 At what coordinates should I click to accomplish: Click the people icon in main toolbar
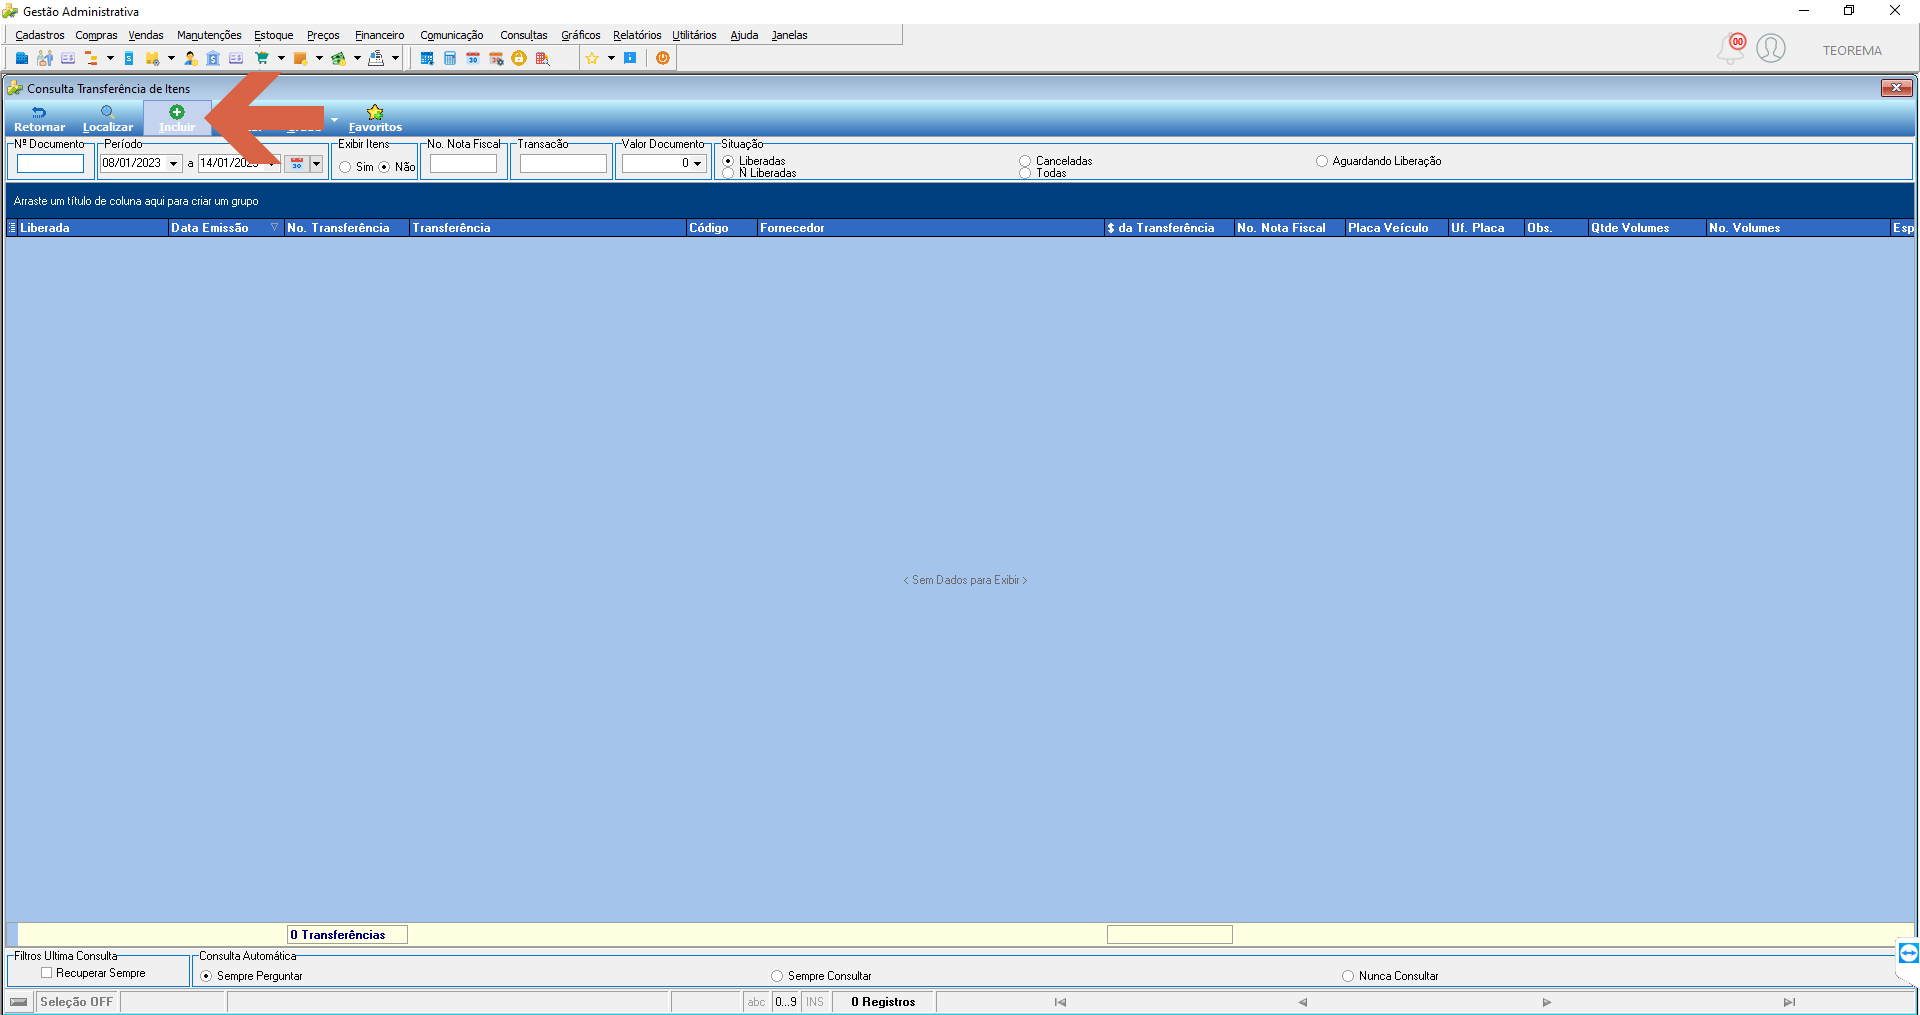click(45, 58)
